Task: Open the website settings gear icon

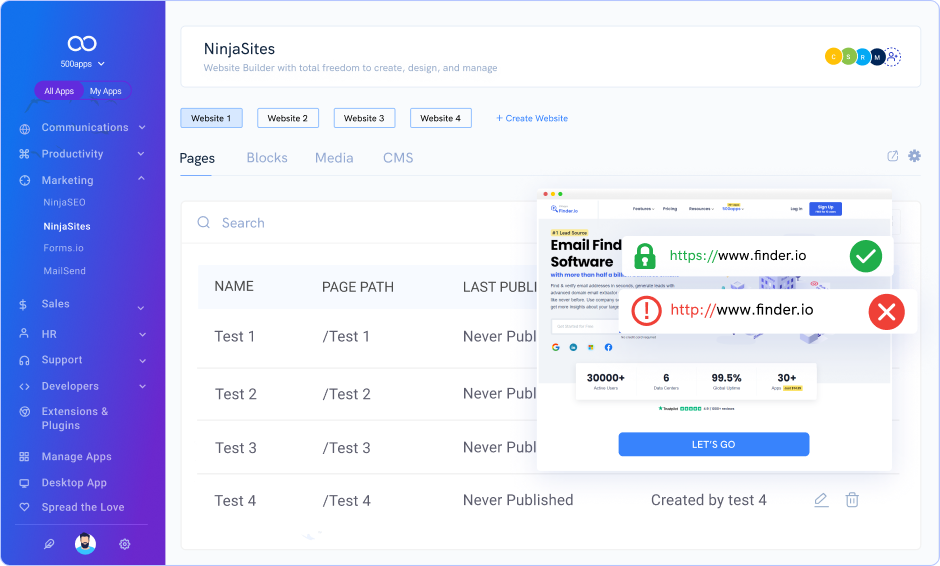Action: coord(914,156)
